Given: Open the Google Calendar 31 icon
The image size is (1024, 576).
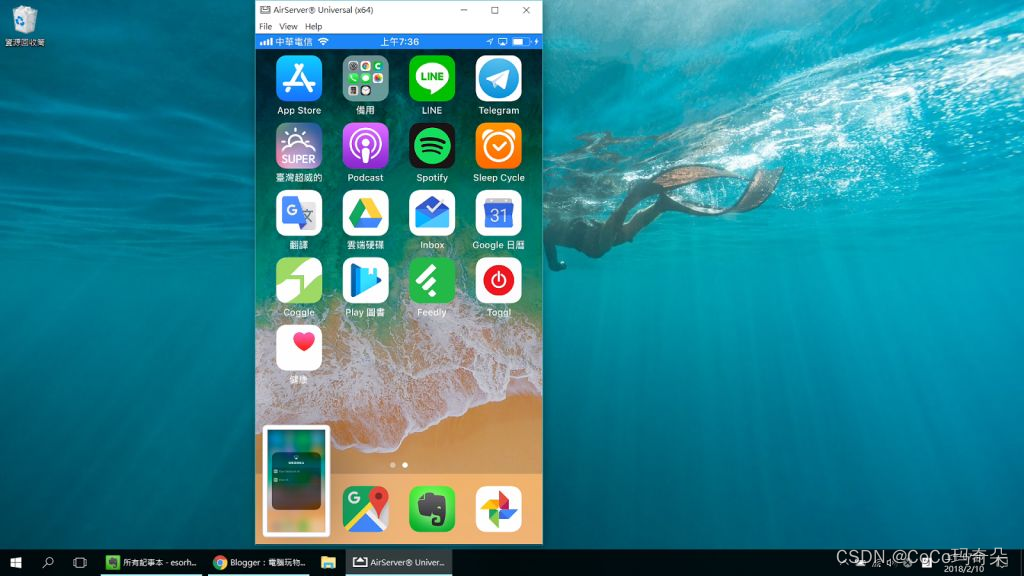Looking at the screenshot, I should point(498,213).
